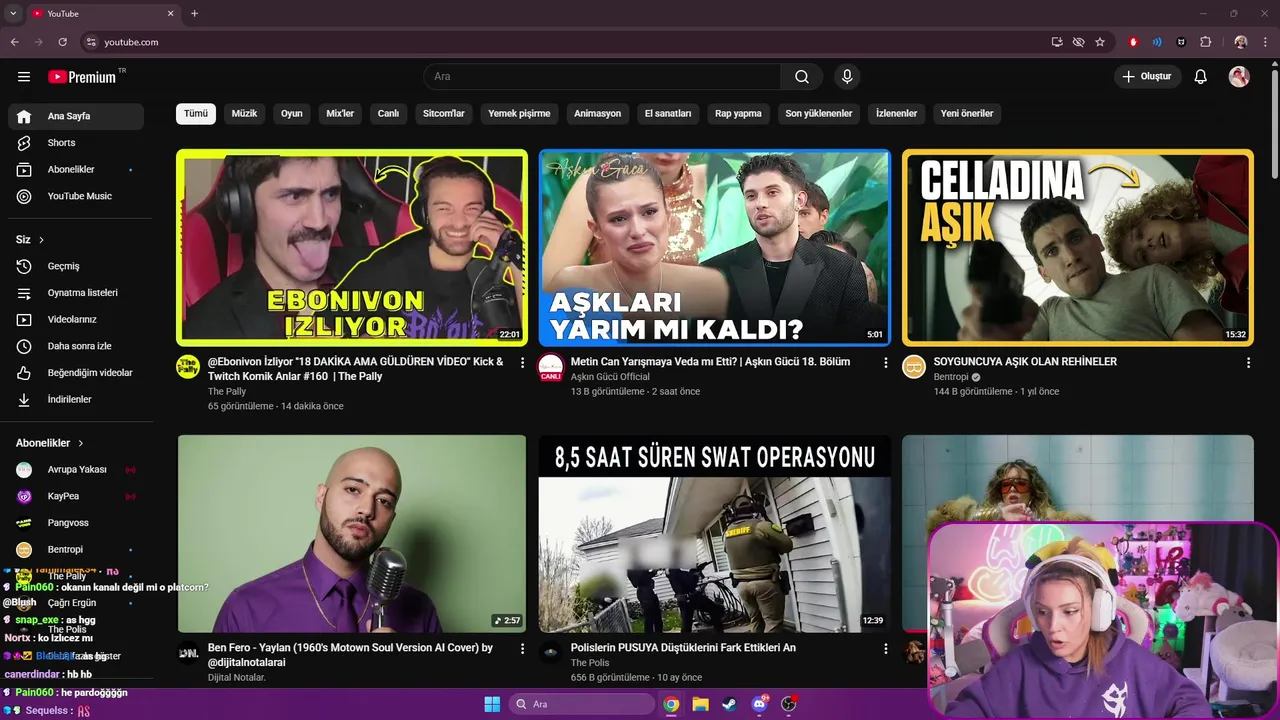Click the Oluştur create button
Screen dimensions: 1280x720
1147,77
